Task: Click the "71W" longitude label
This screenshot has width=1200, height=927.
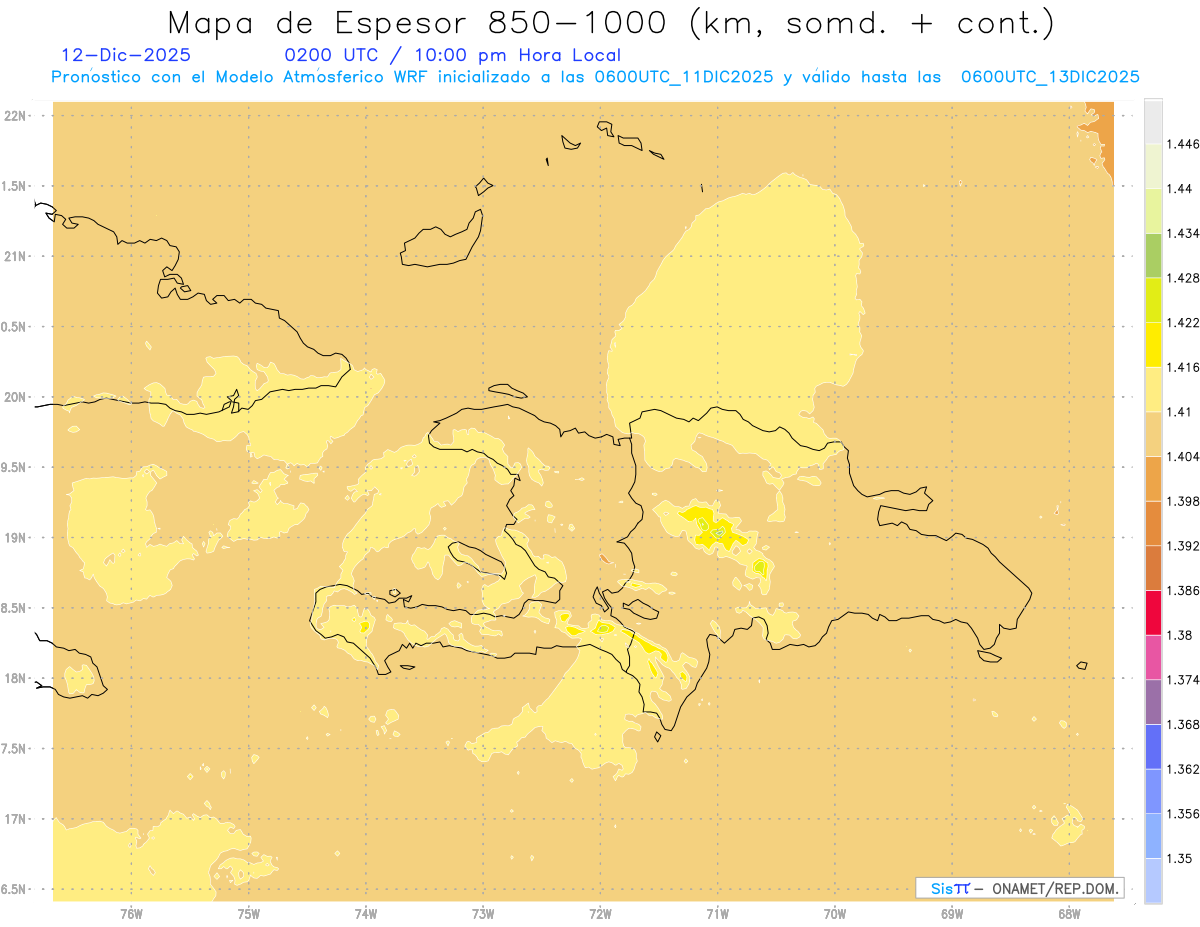Action: [x=717, y=913]
